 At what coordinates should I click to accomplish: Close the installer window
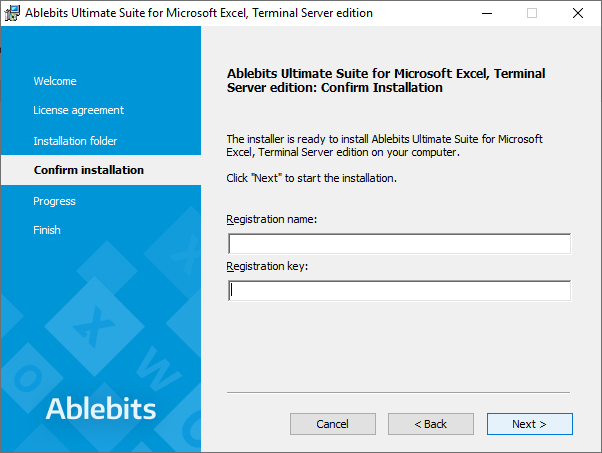tap(578, 13)
